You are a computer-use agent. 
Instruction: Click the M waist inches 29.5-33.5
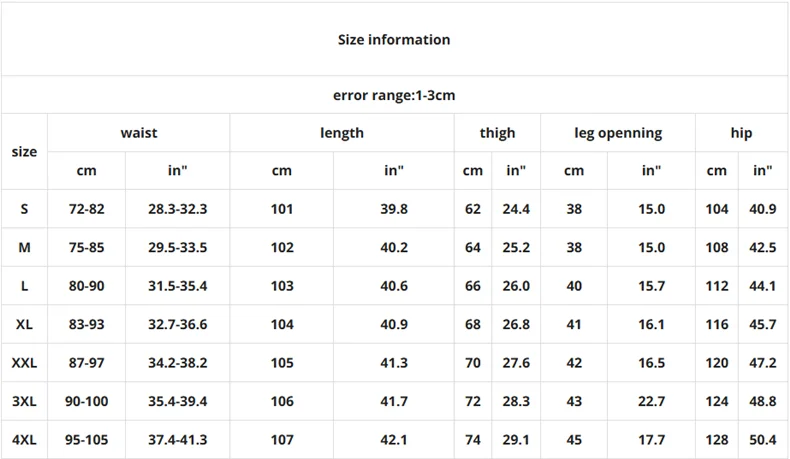coord(177,247)
